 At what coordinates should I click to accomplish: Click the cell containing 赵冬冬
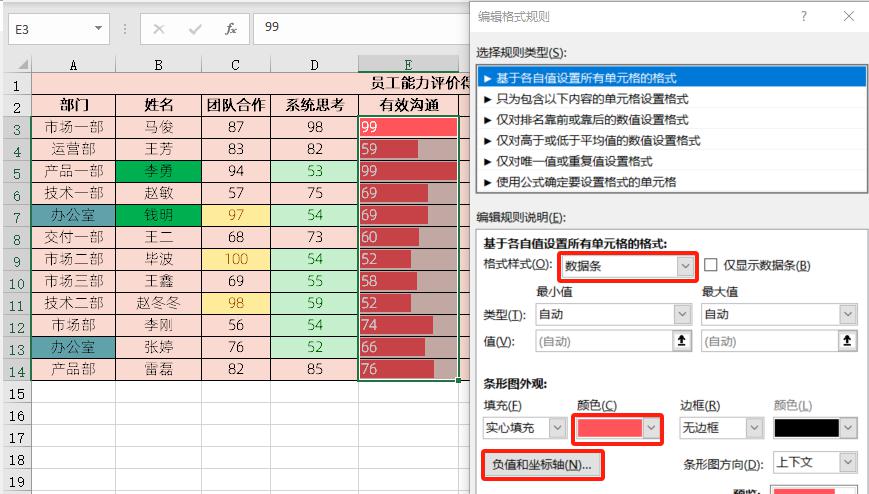pos(159,303)
